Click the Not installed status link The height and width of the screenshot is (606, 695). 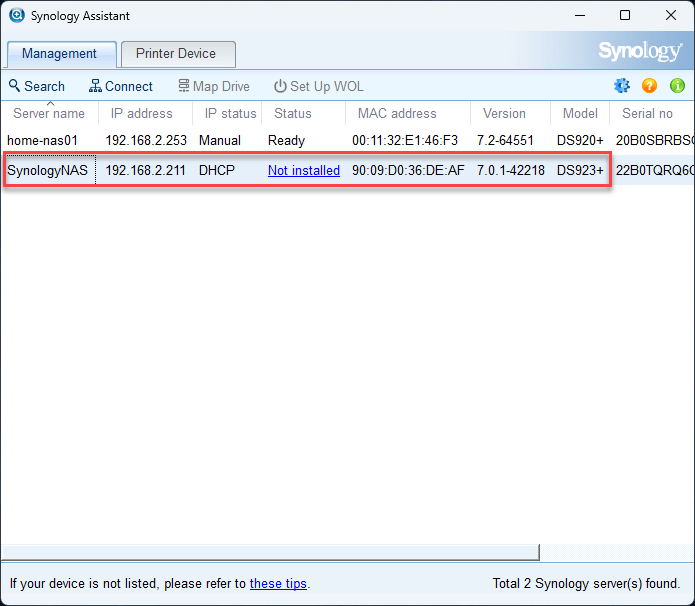304,170
